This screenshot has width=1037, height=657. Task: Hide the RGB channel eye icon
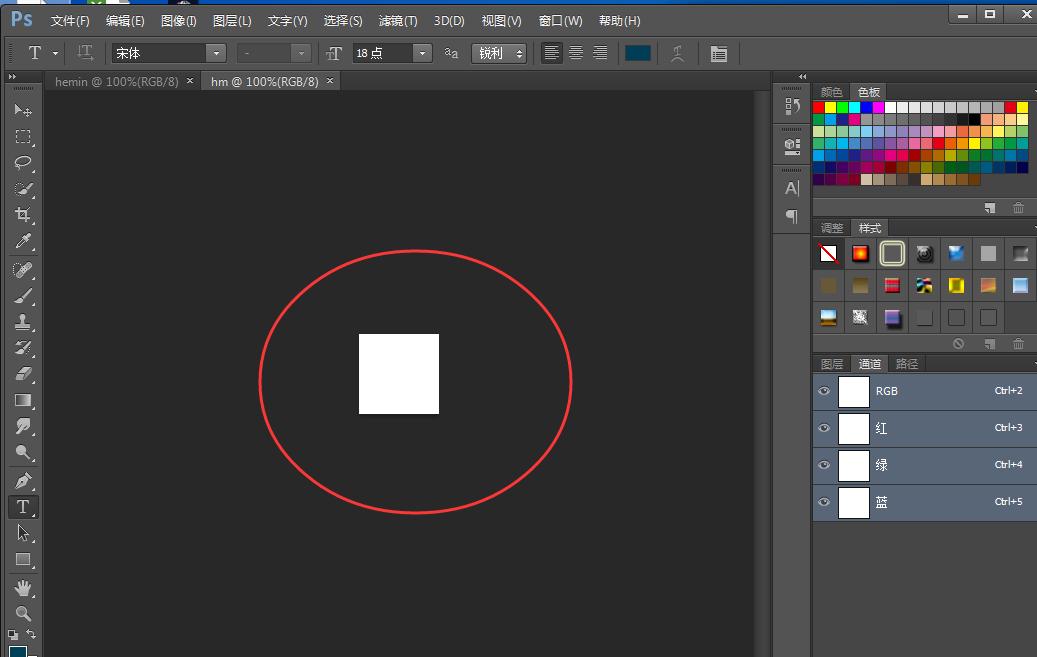click(824, 391)
